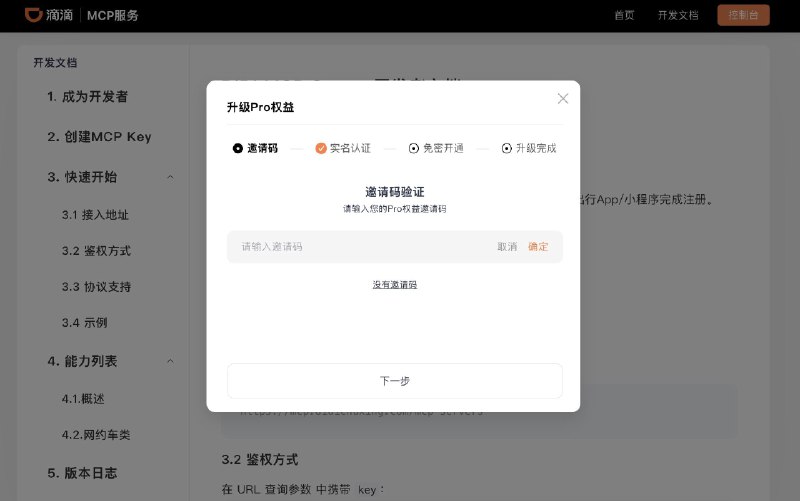Click the 没有邀请码 link
Viewport: 800px width, 501px height.
(394, 285)
